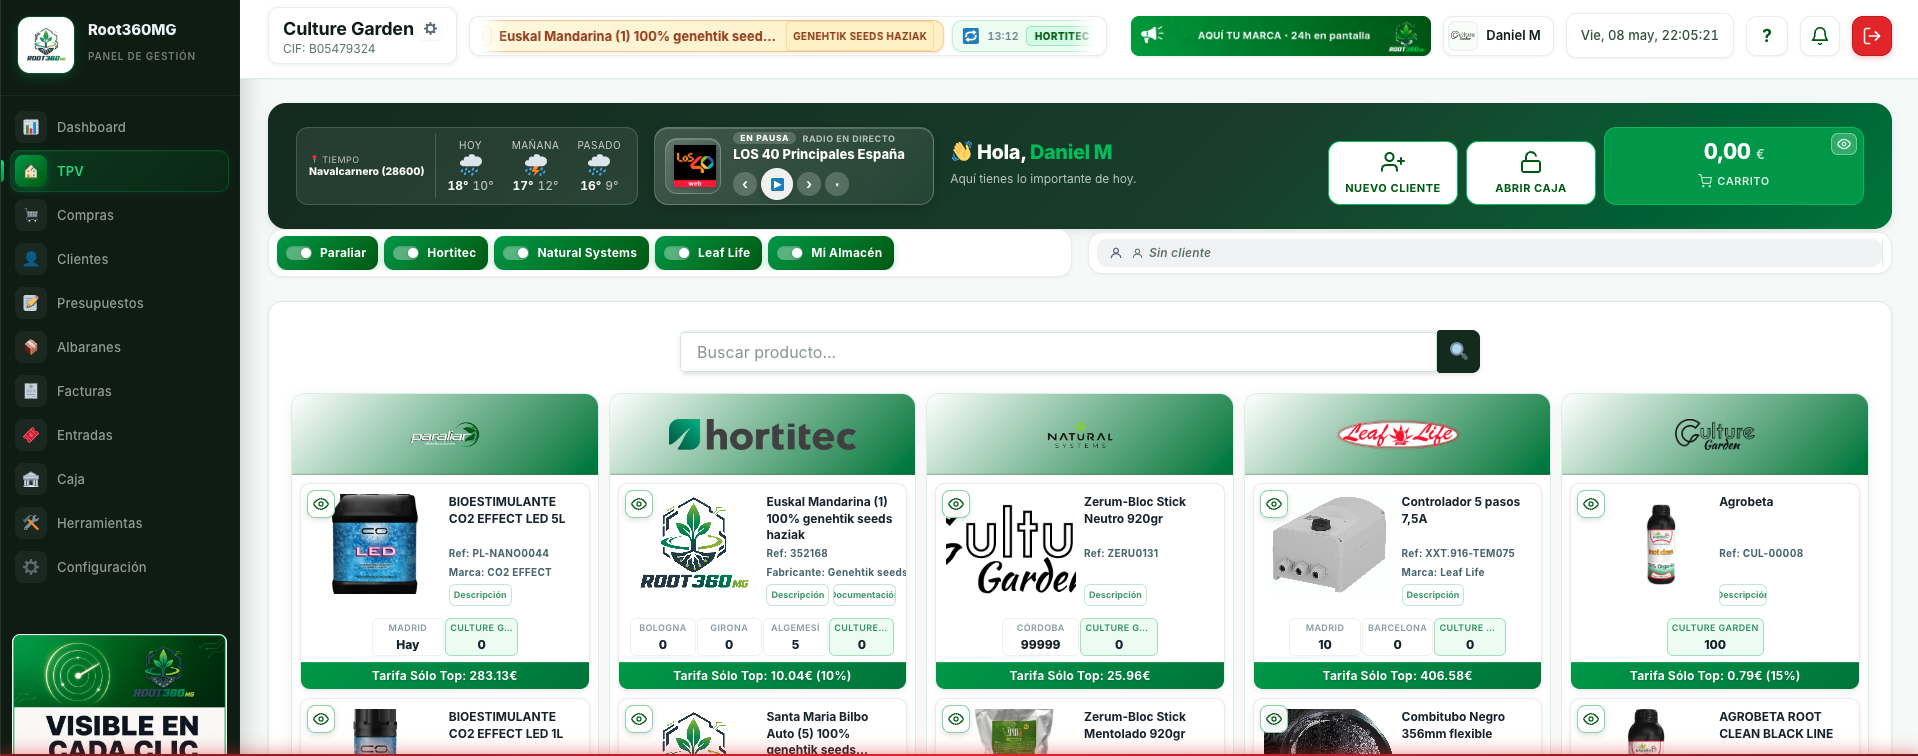Click the refresh icon next to 13:12
The width and height of the screenshot is (1918, 756).
[x=970, y=36]
